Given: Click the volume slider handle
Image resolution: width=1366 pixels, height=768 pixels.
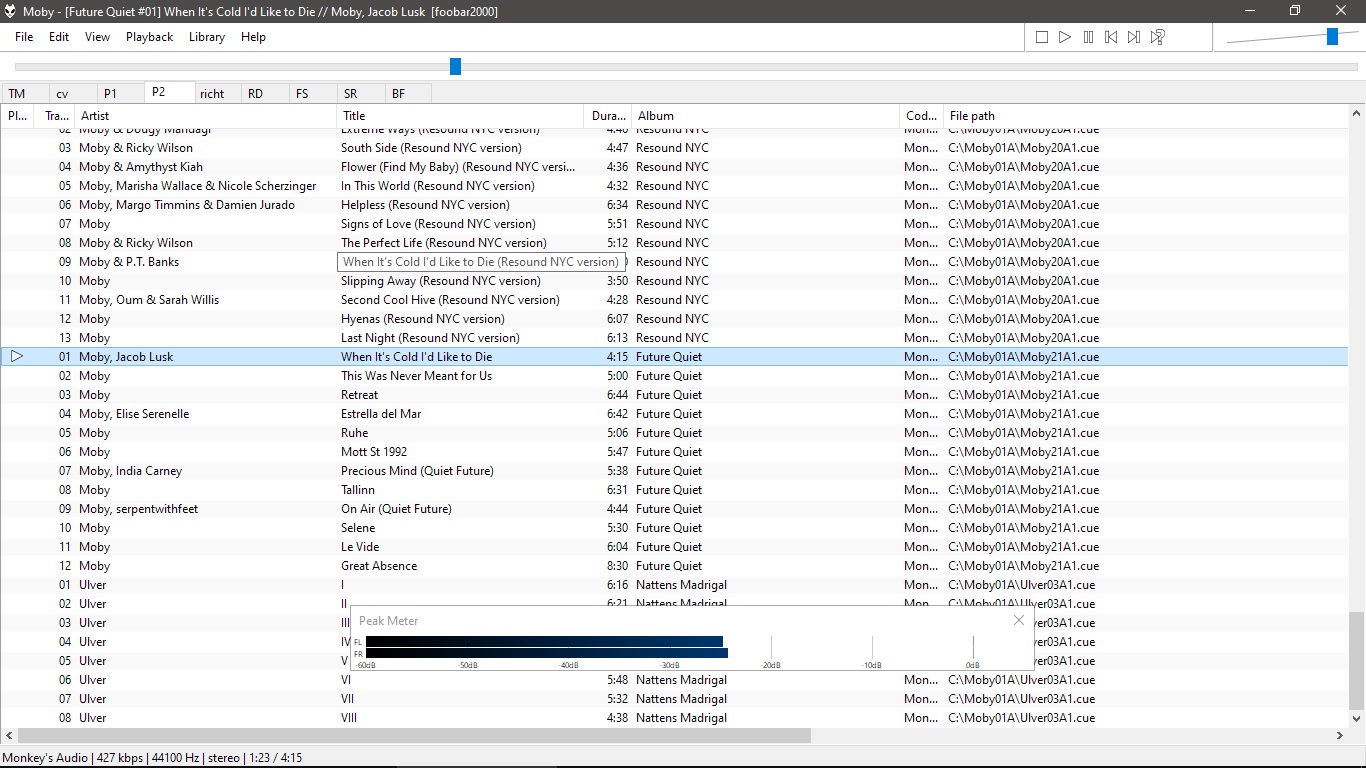Looking at the screenshot, I should point(1332,37).
